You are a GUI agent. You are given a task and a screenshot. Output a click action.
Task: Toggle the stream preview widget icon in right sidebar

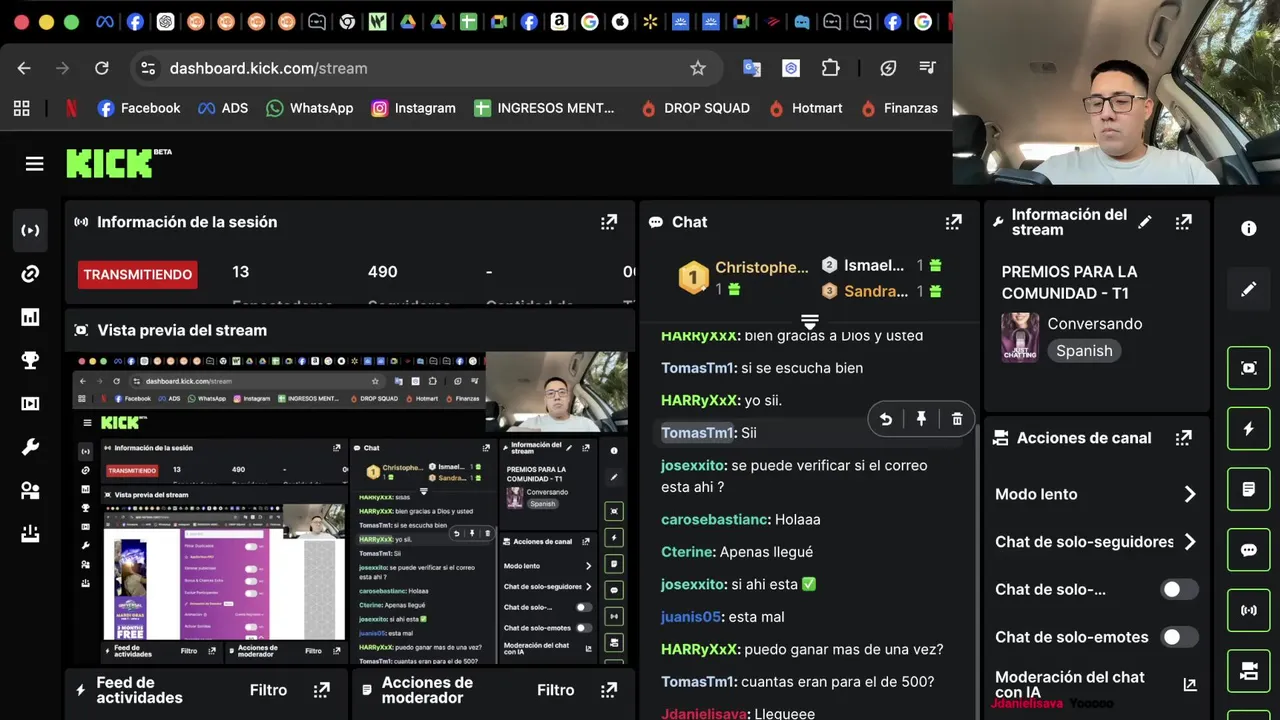click(x=1249, y=368)
